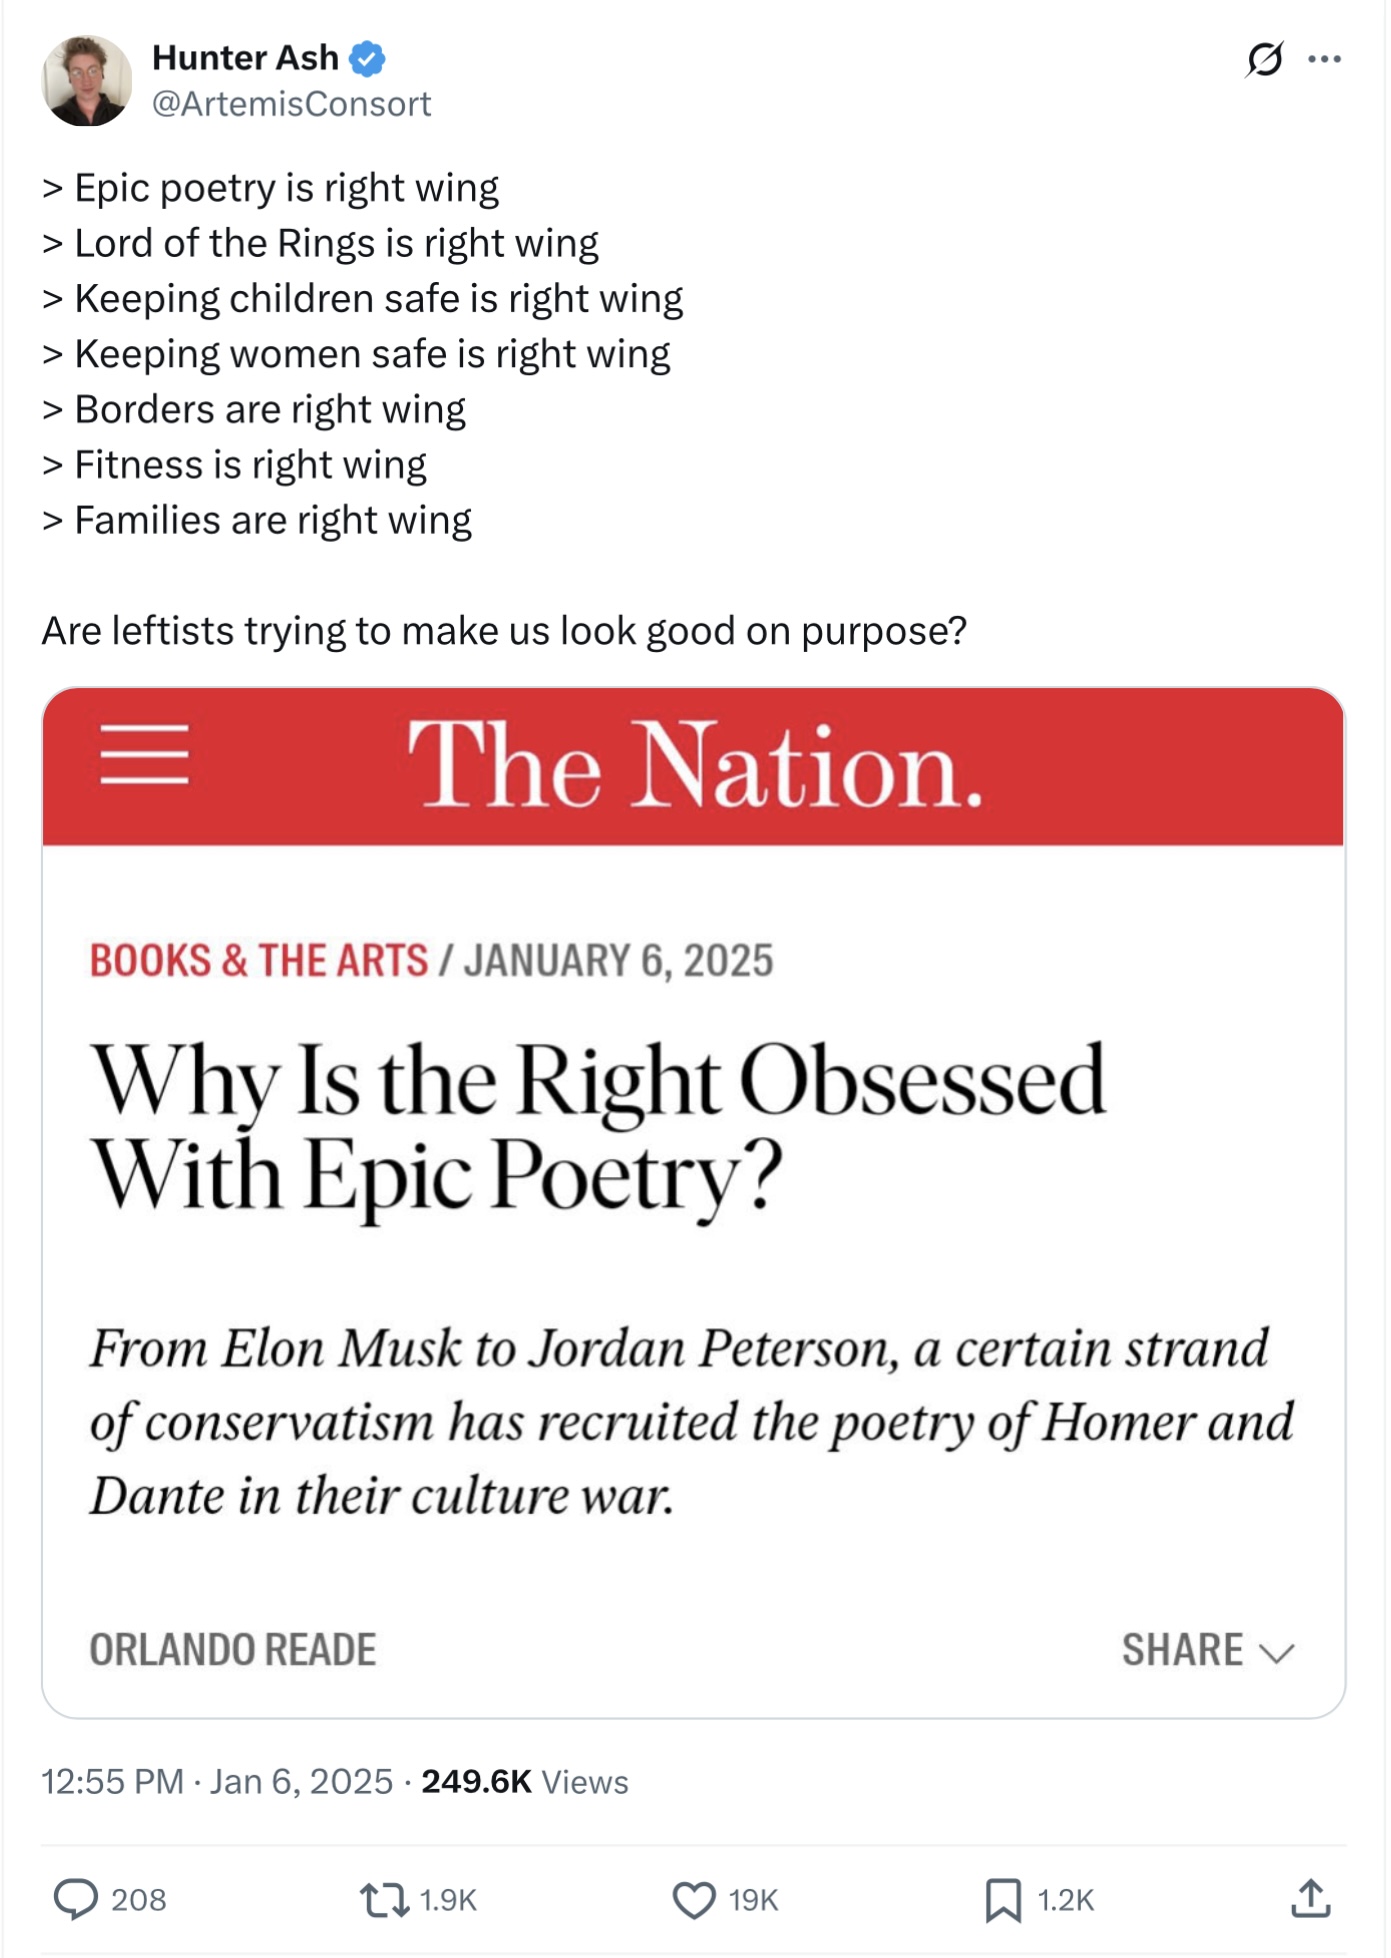Viewport: 1391px width, 1958px height.
Task: Click The Nation logo
Action: click(695, 765)
